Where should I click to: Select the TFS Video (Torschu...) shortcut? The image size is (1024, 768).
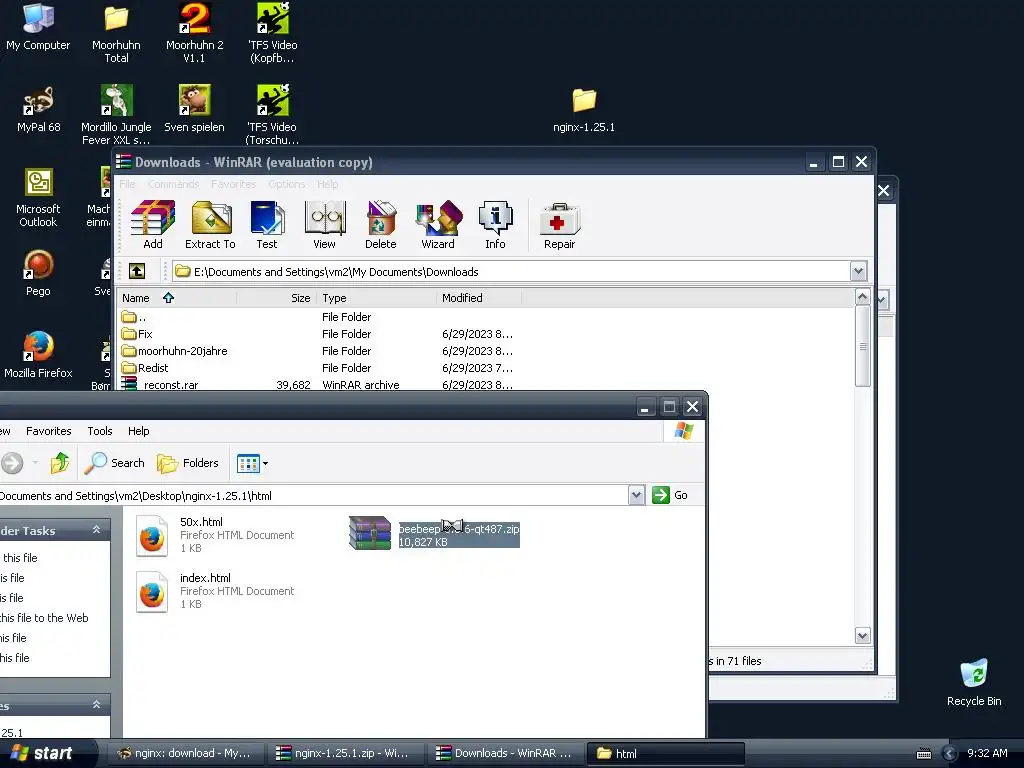click(272, 116)
